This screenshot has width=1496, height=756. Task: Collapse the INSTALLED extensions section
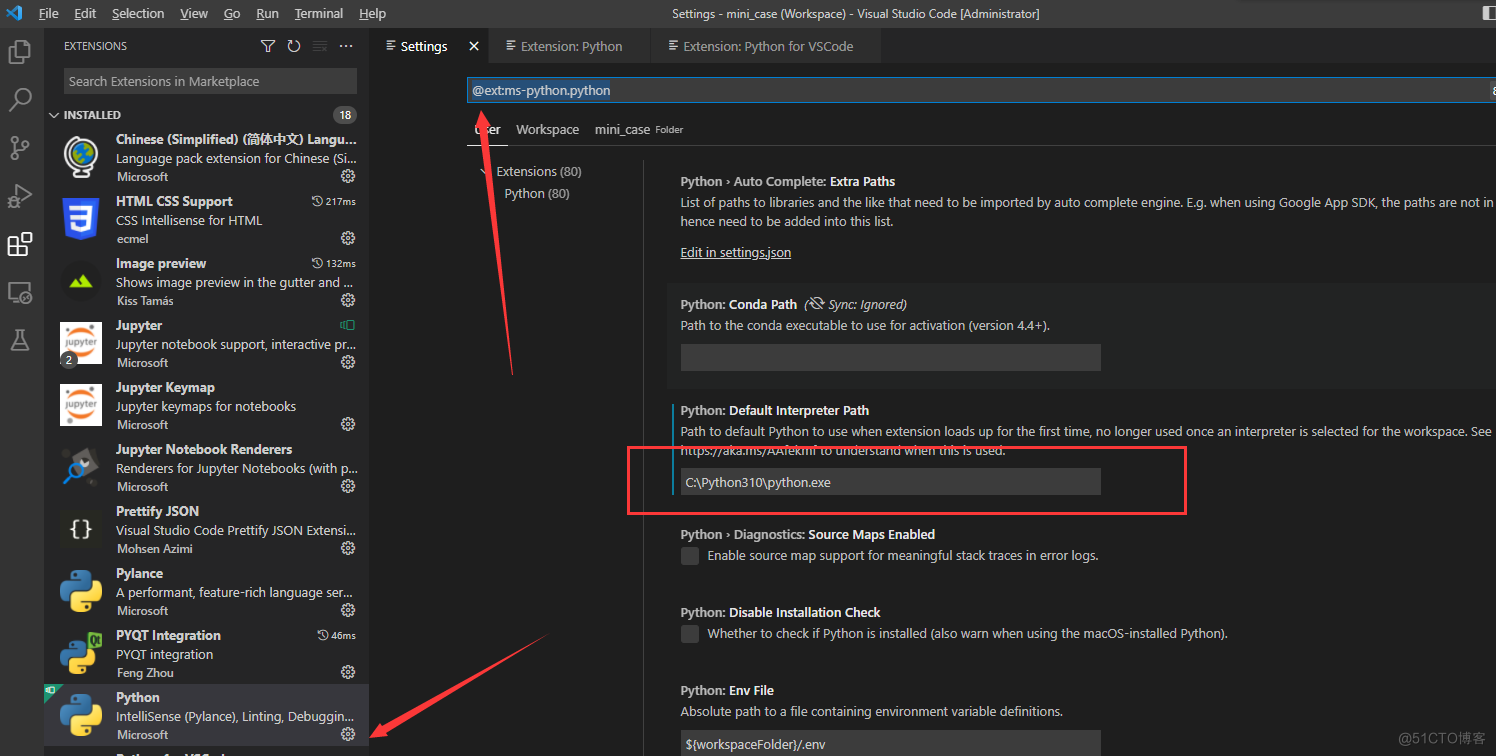54,115
